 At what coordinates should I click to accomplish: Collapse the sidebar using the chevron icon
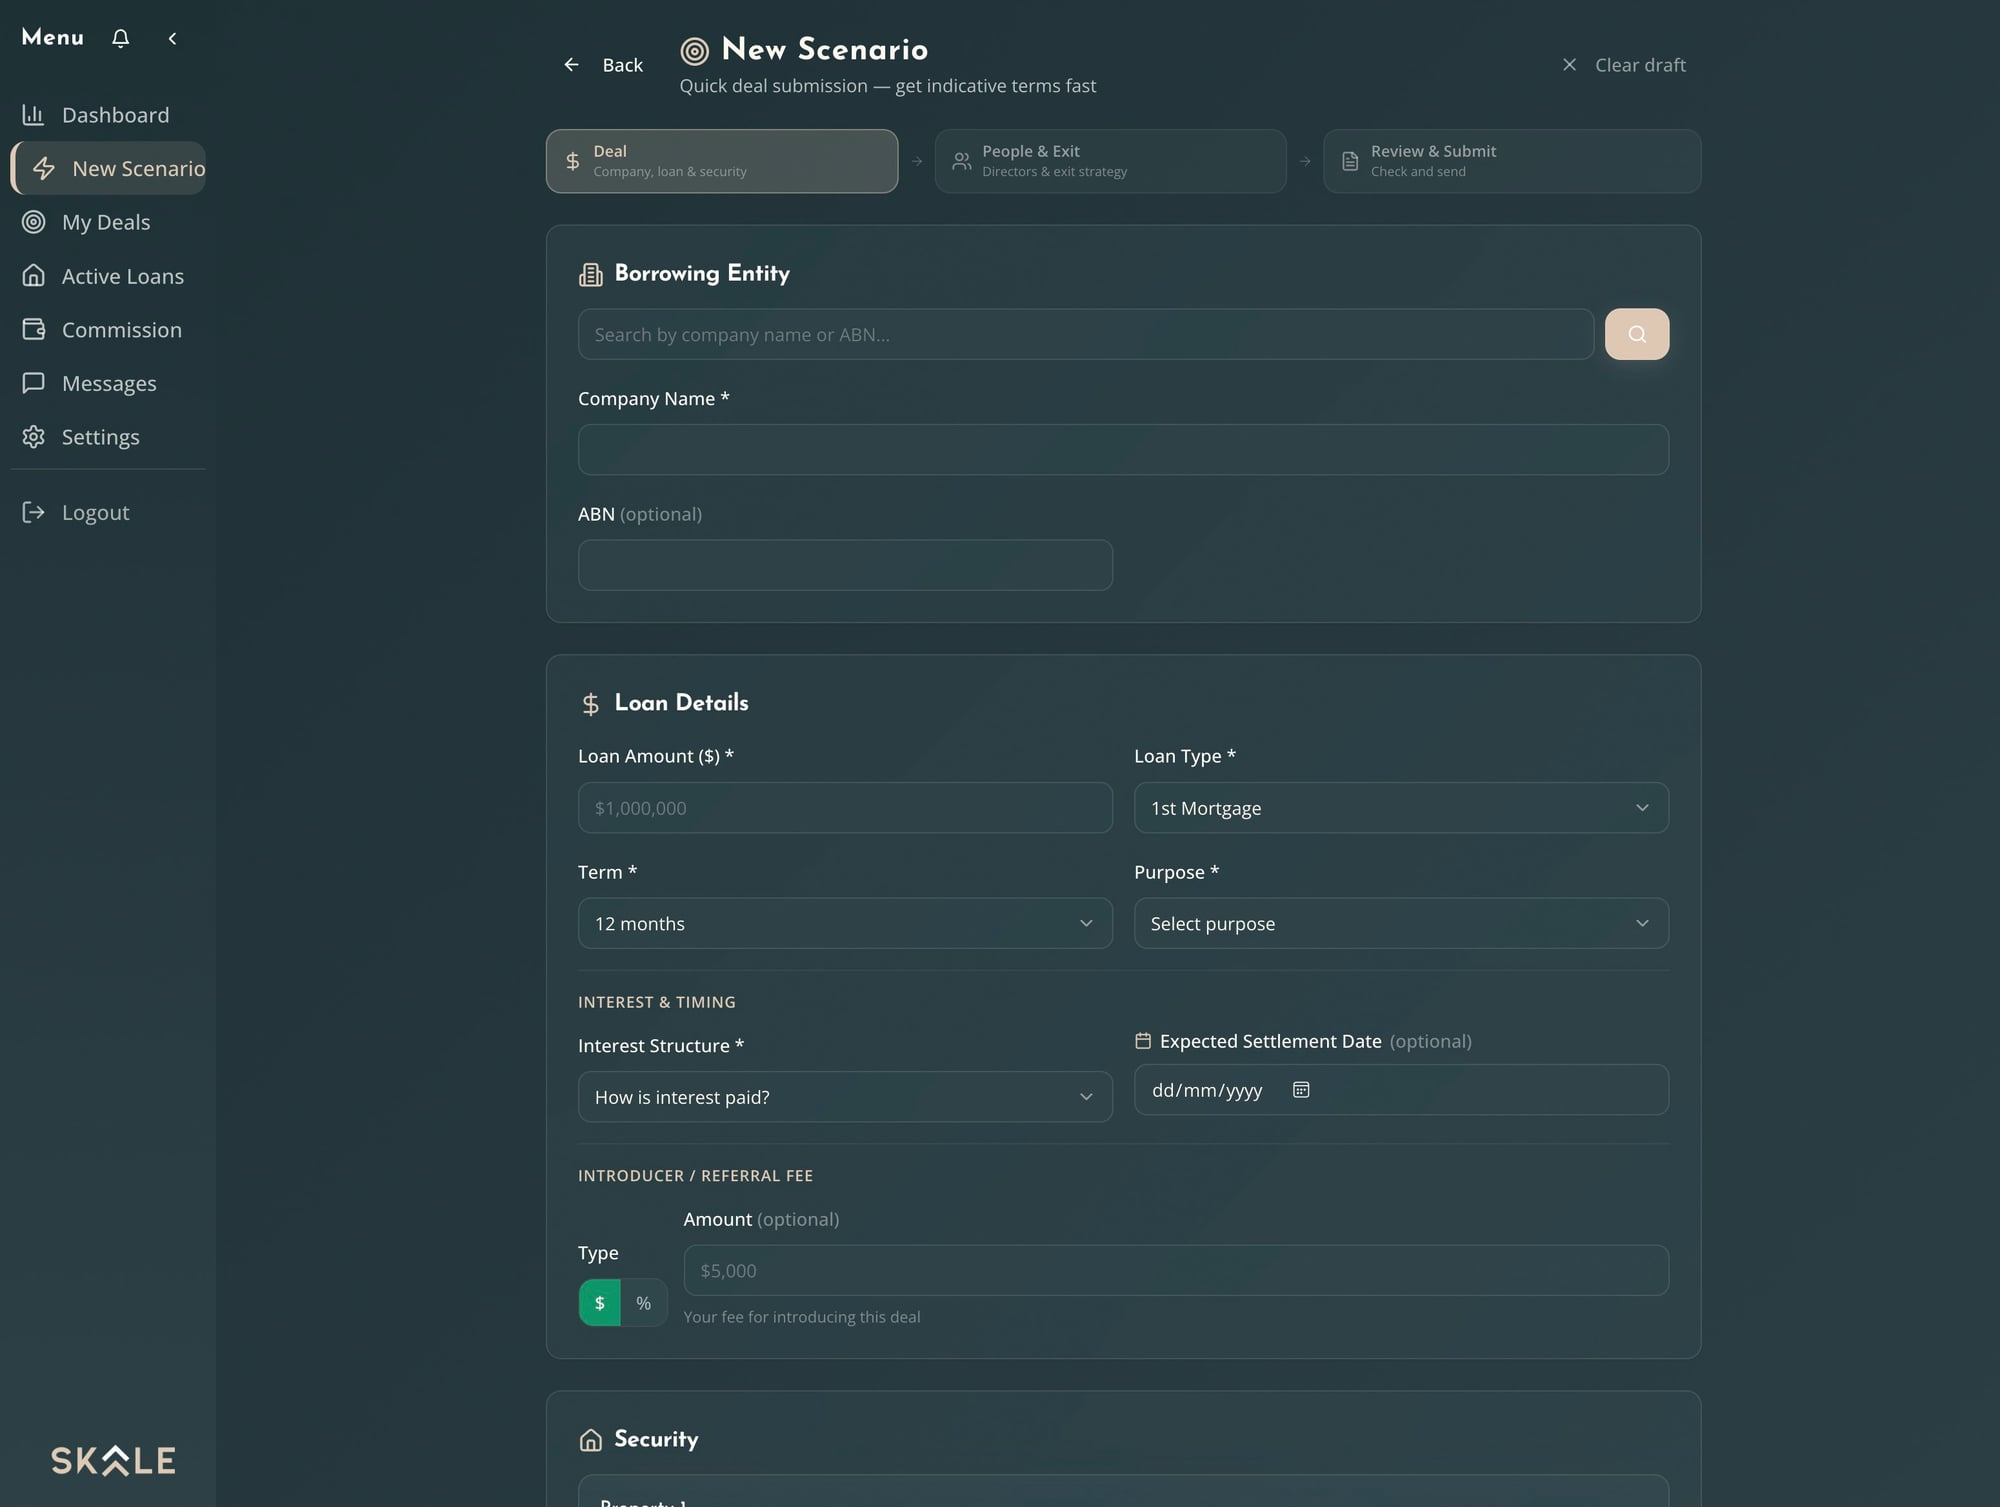172,38
